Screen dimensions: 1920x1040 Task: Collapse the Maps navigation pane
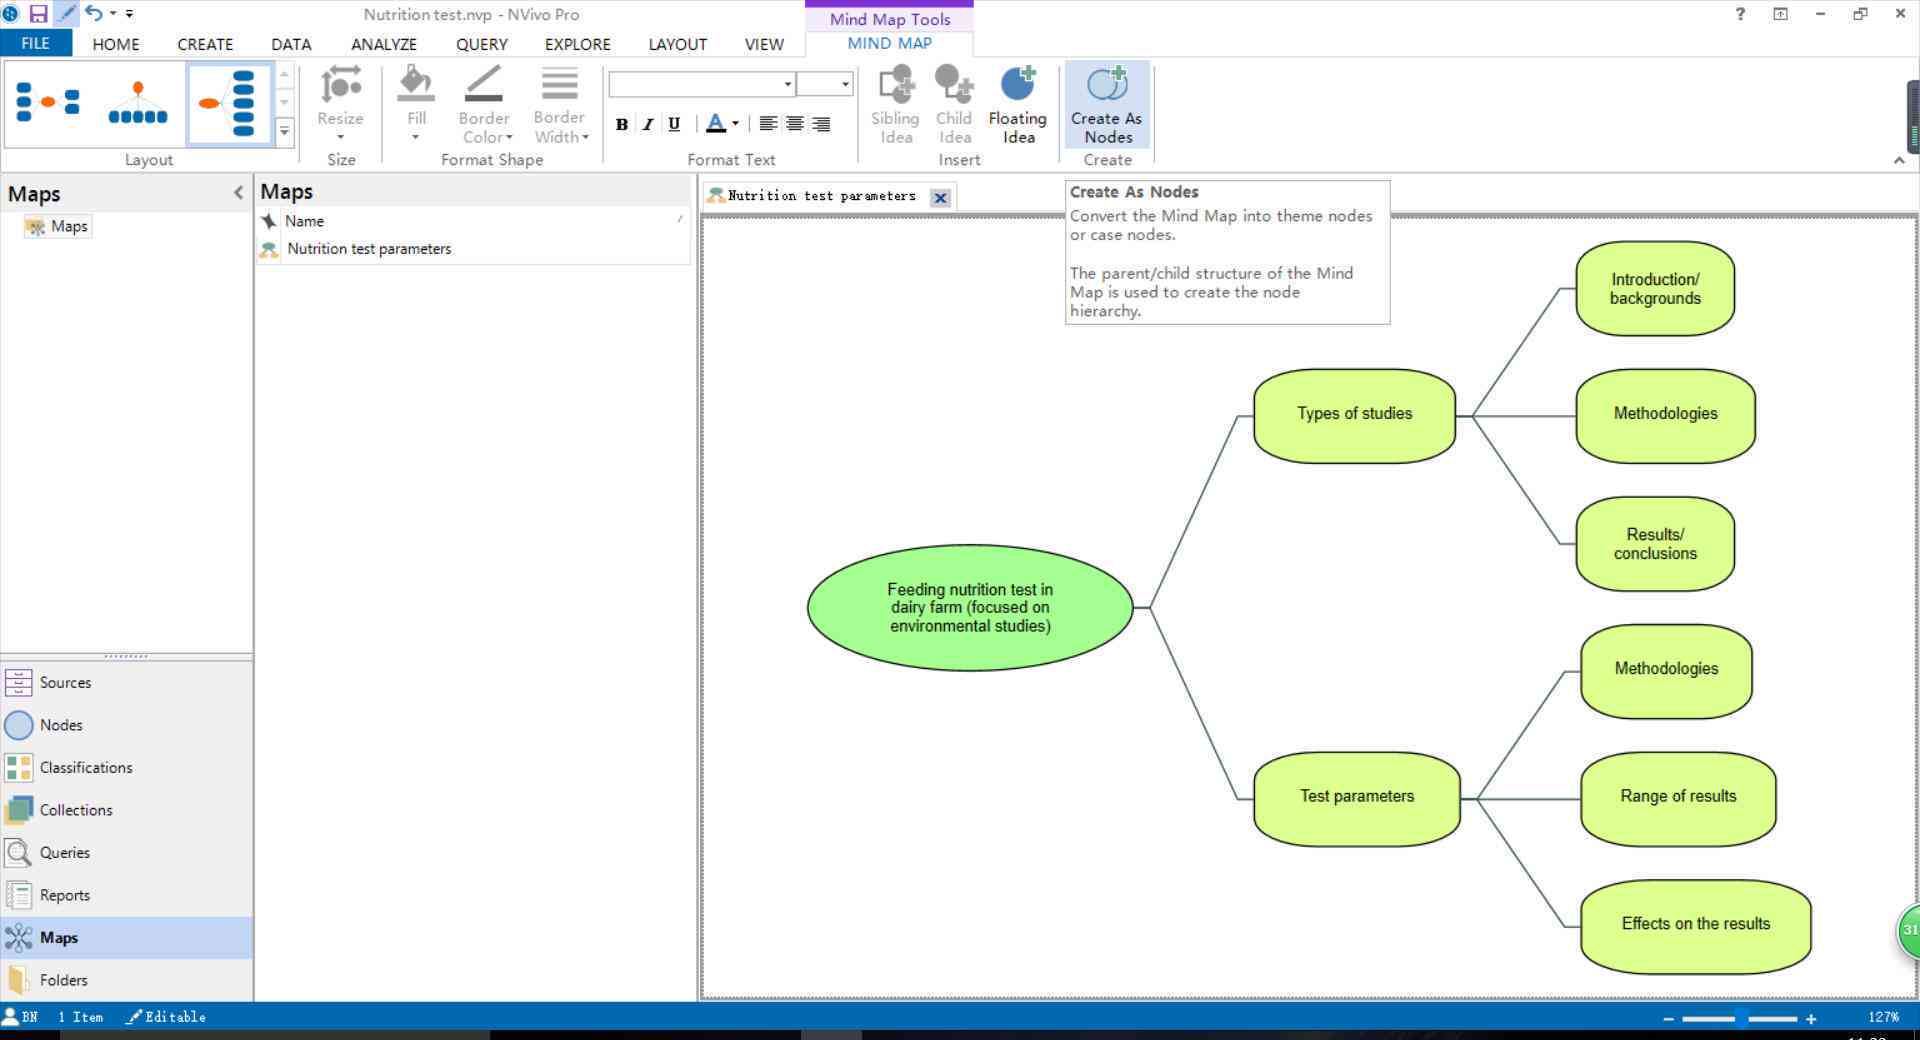pos(238,193)
